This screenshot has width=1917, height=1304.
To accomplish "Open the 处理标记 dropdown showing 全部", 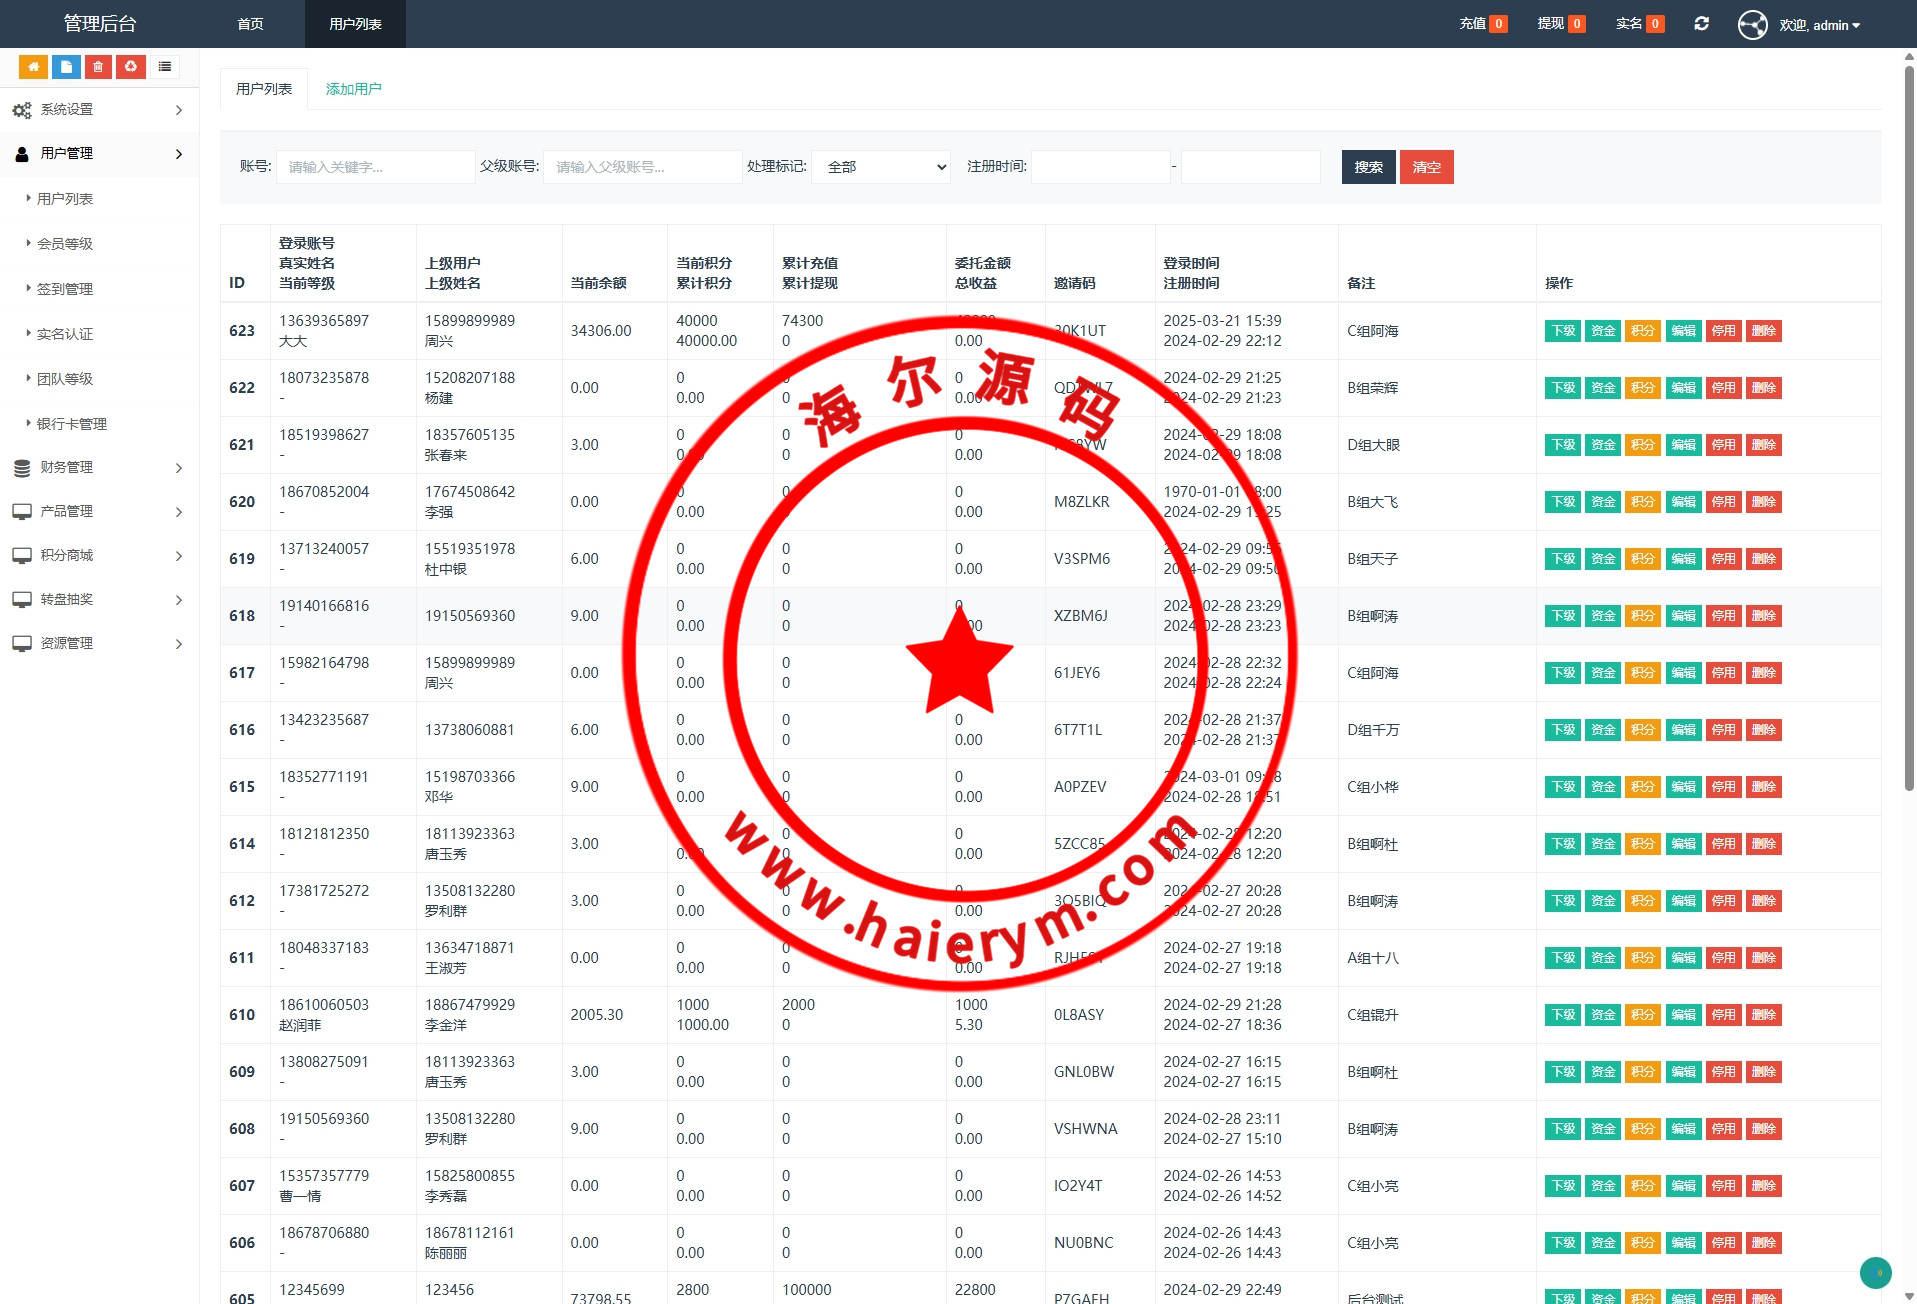I will point(880,167).
